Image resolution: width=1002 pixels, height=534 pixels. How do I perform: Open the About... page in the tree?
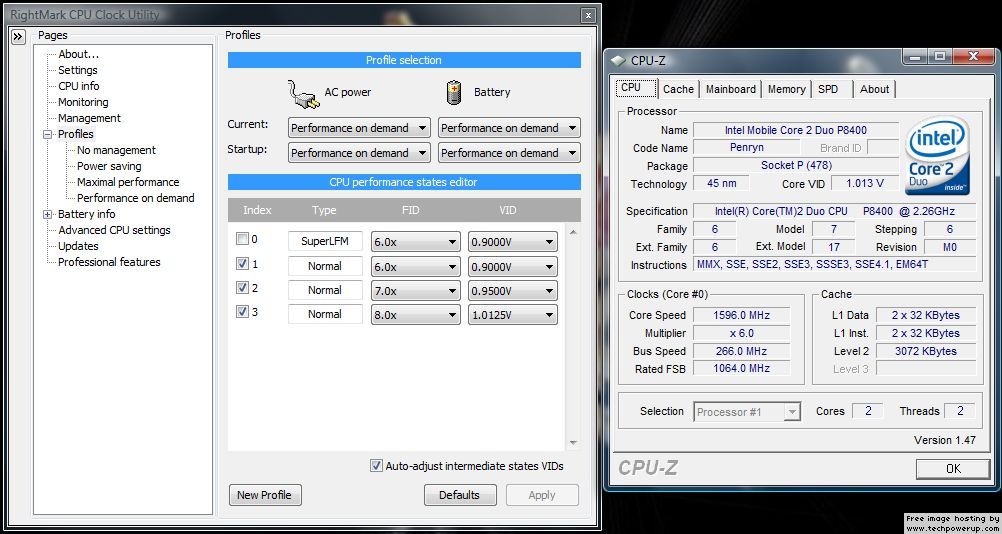(79, 54)
